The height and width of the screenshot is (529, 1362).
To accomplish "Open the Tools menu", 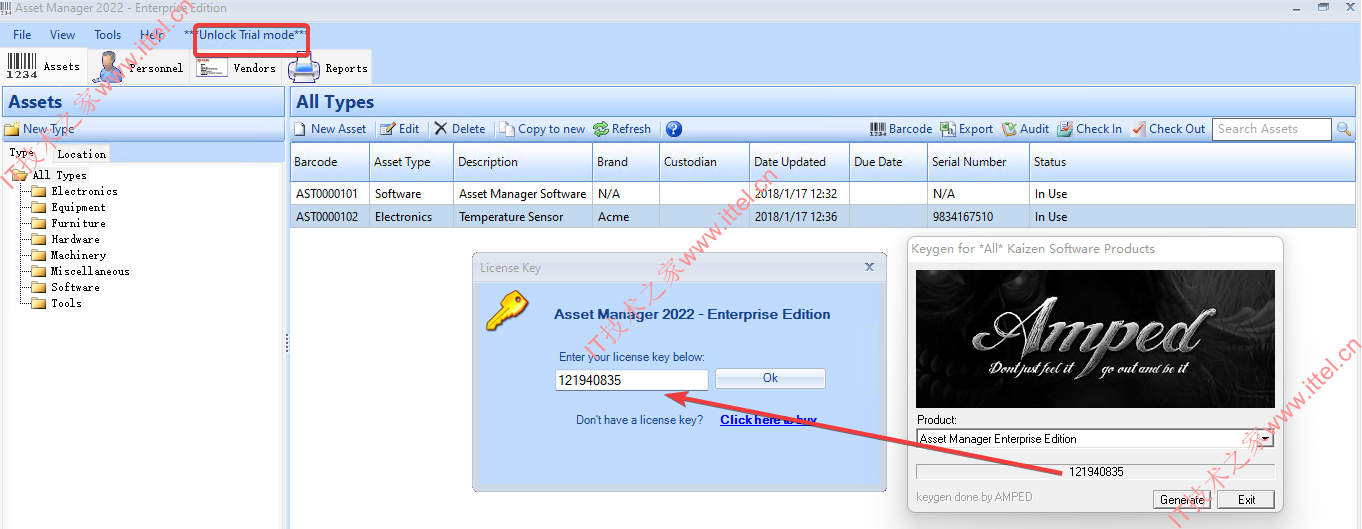I will point(107,35).
